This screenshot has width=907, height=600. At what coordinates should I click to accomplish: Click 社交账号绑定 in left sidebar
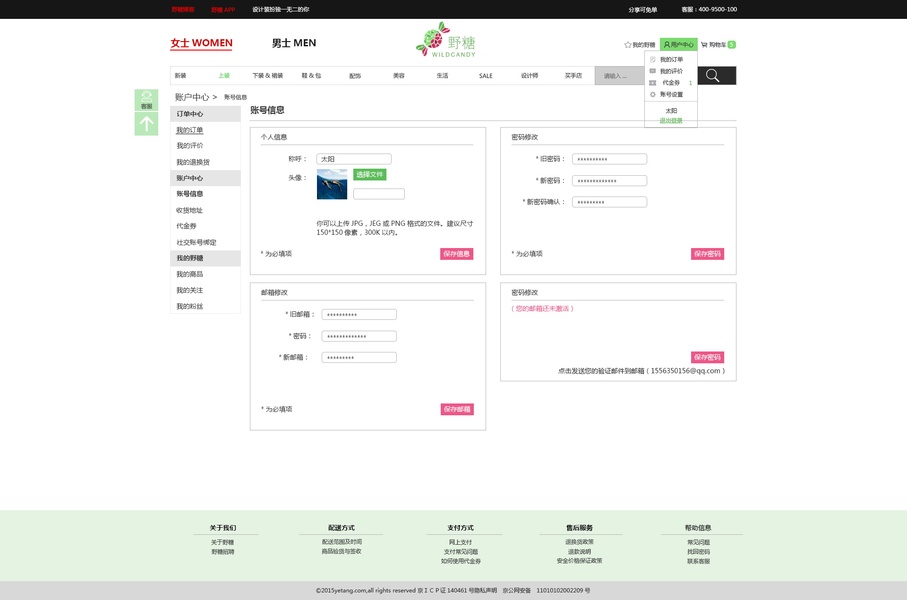point(196,242)
